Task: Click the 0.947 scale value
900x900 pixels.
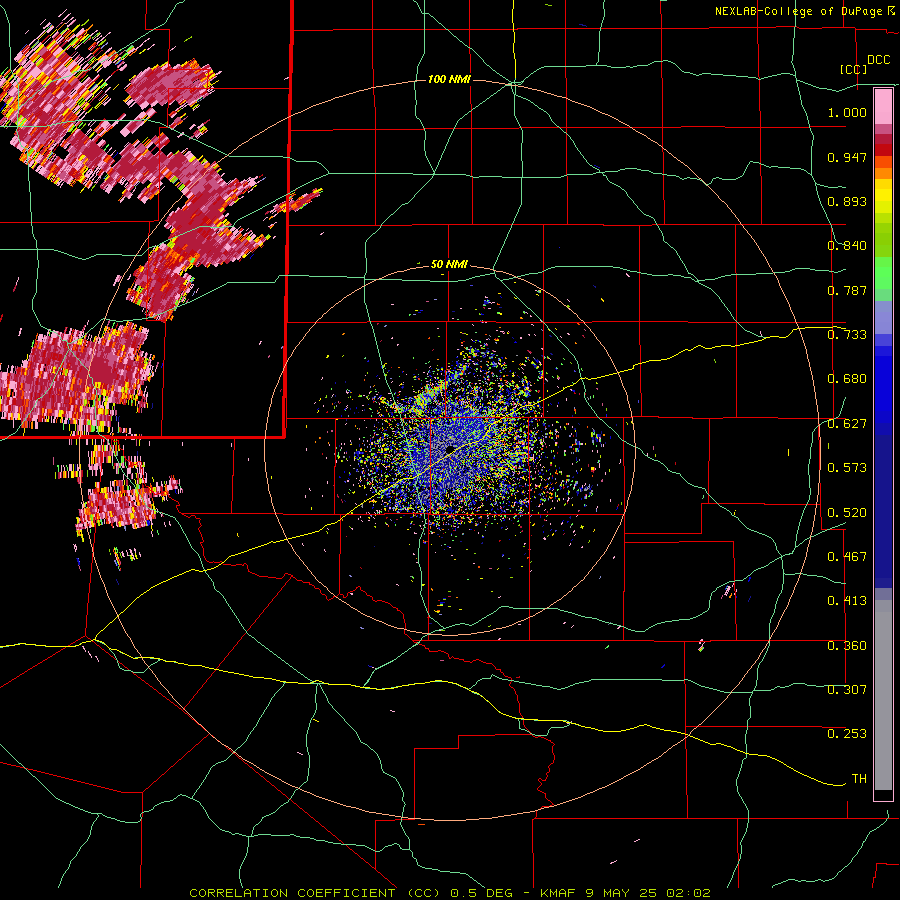Action: [847, 157]
